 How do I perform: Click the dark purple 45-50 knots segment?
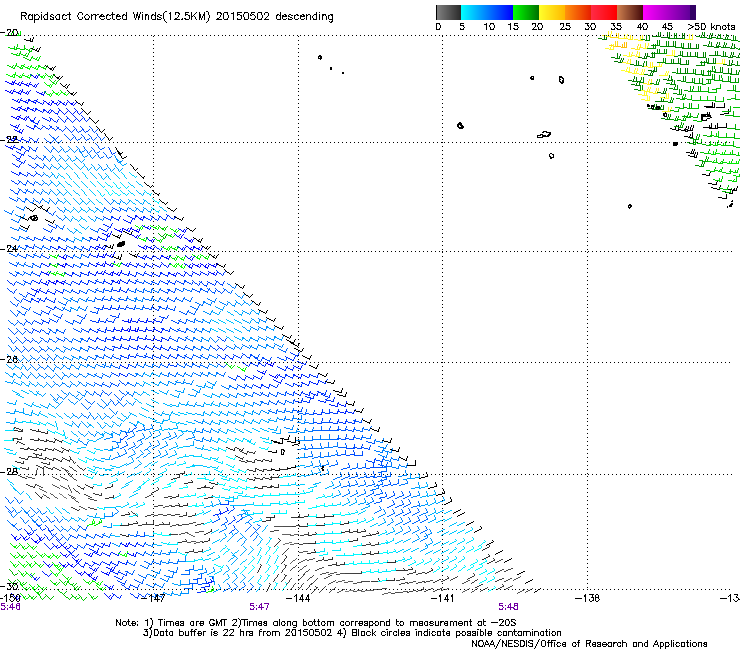coord(682,12)
